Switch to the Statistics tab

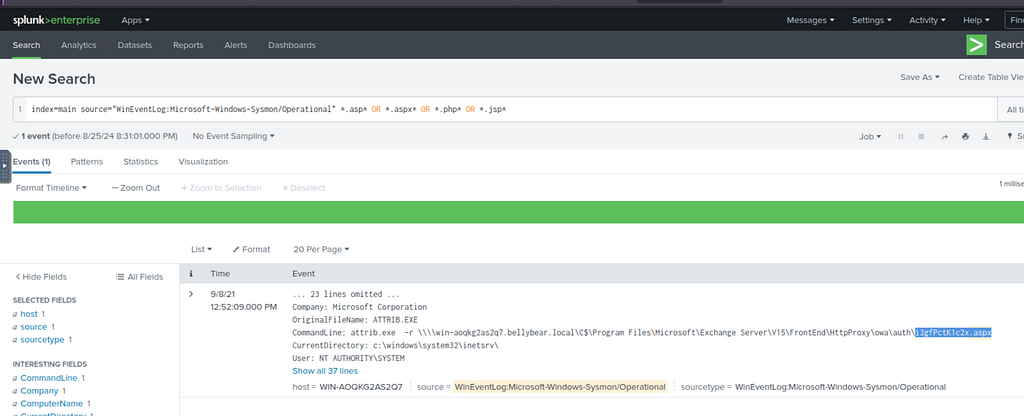click(140, 161)
